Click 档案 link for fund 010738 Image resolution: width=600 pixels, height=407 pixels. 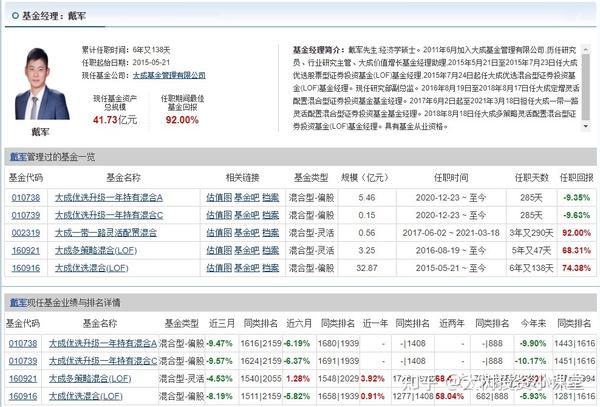click(271, 198)
